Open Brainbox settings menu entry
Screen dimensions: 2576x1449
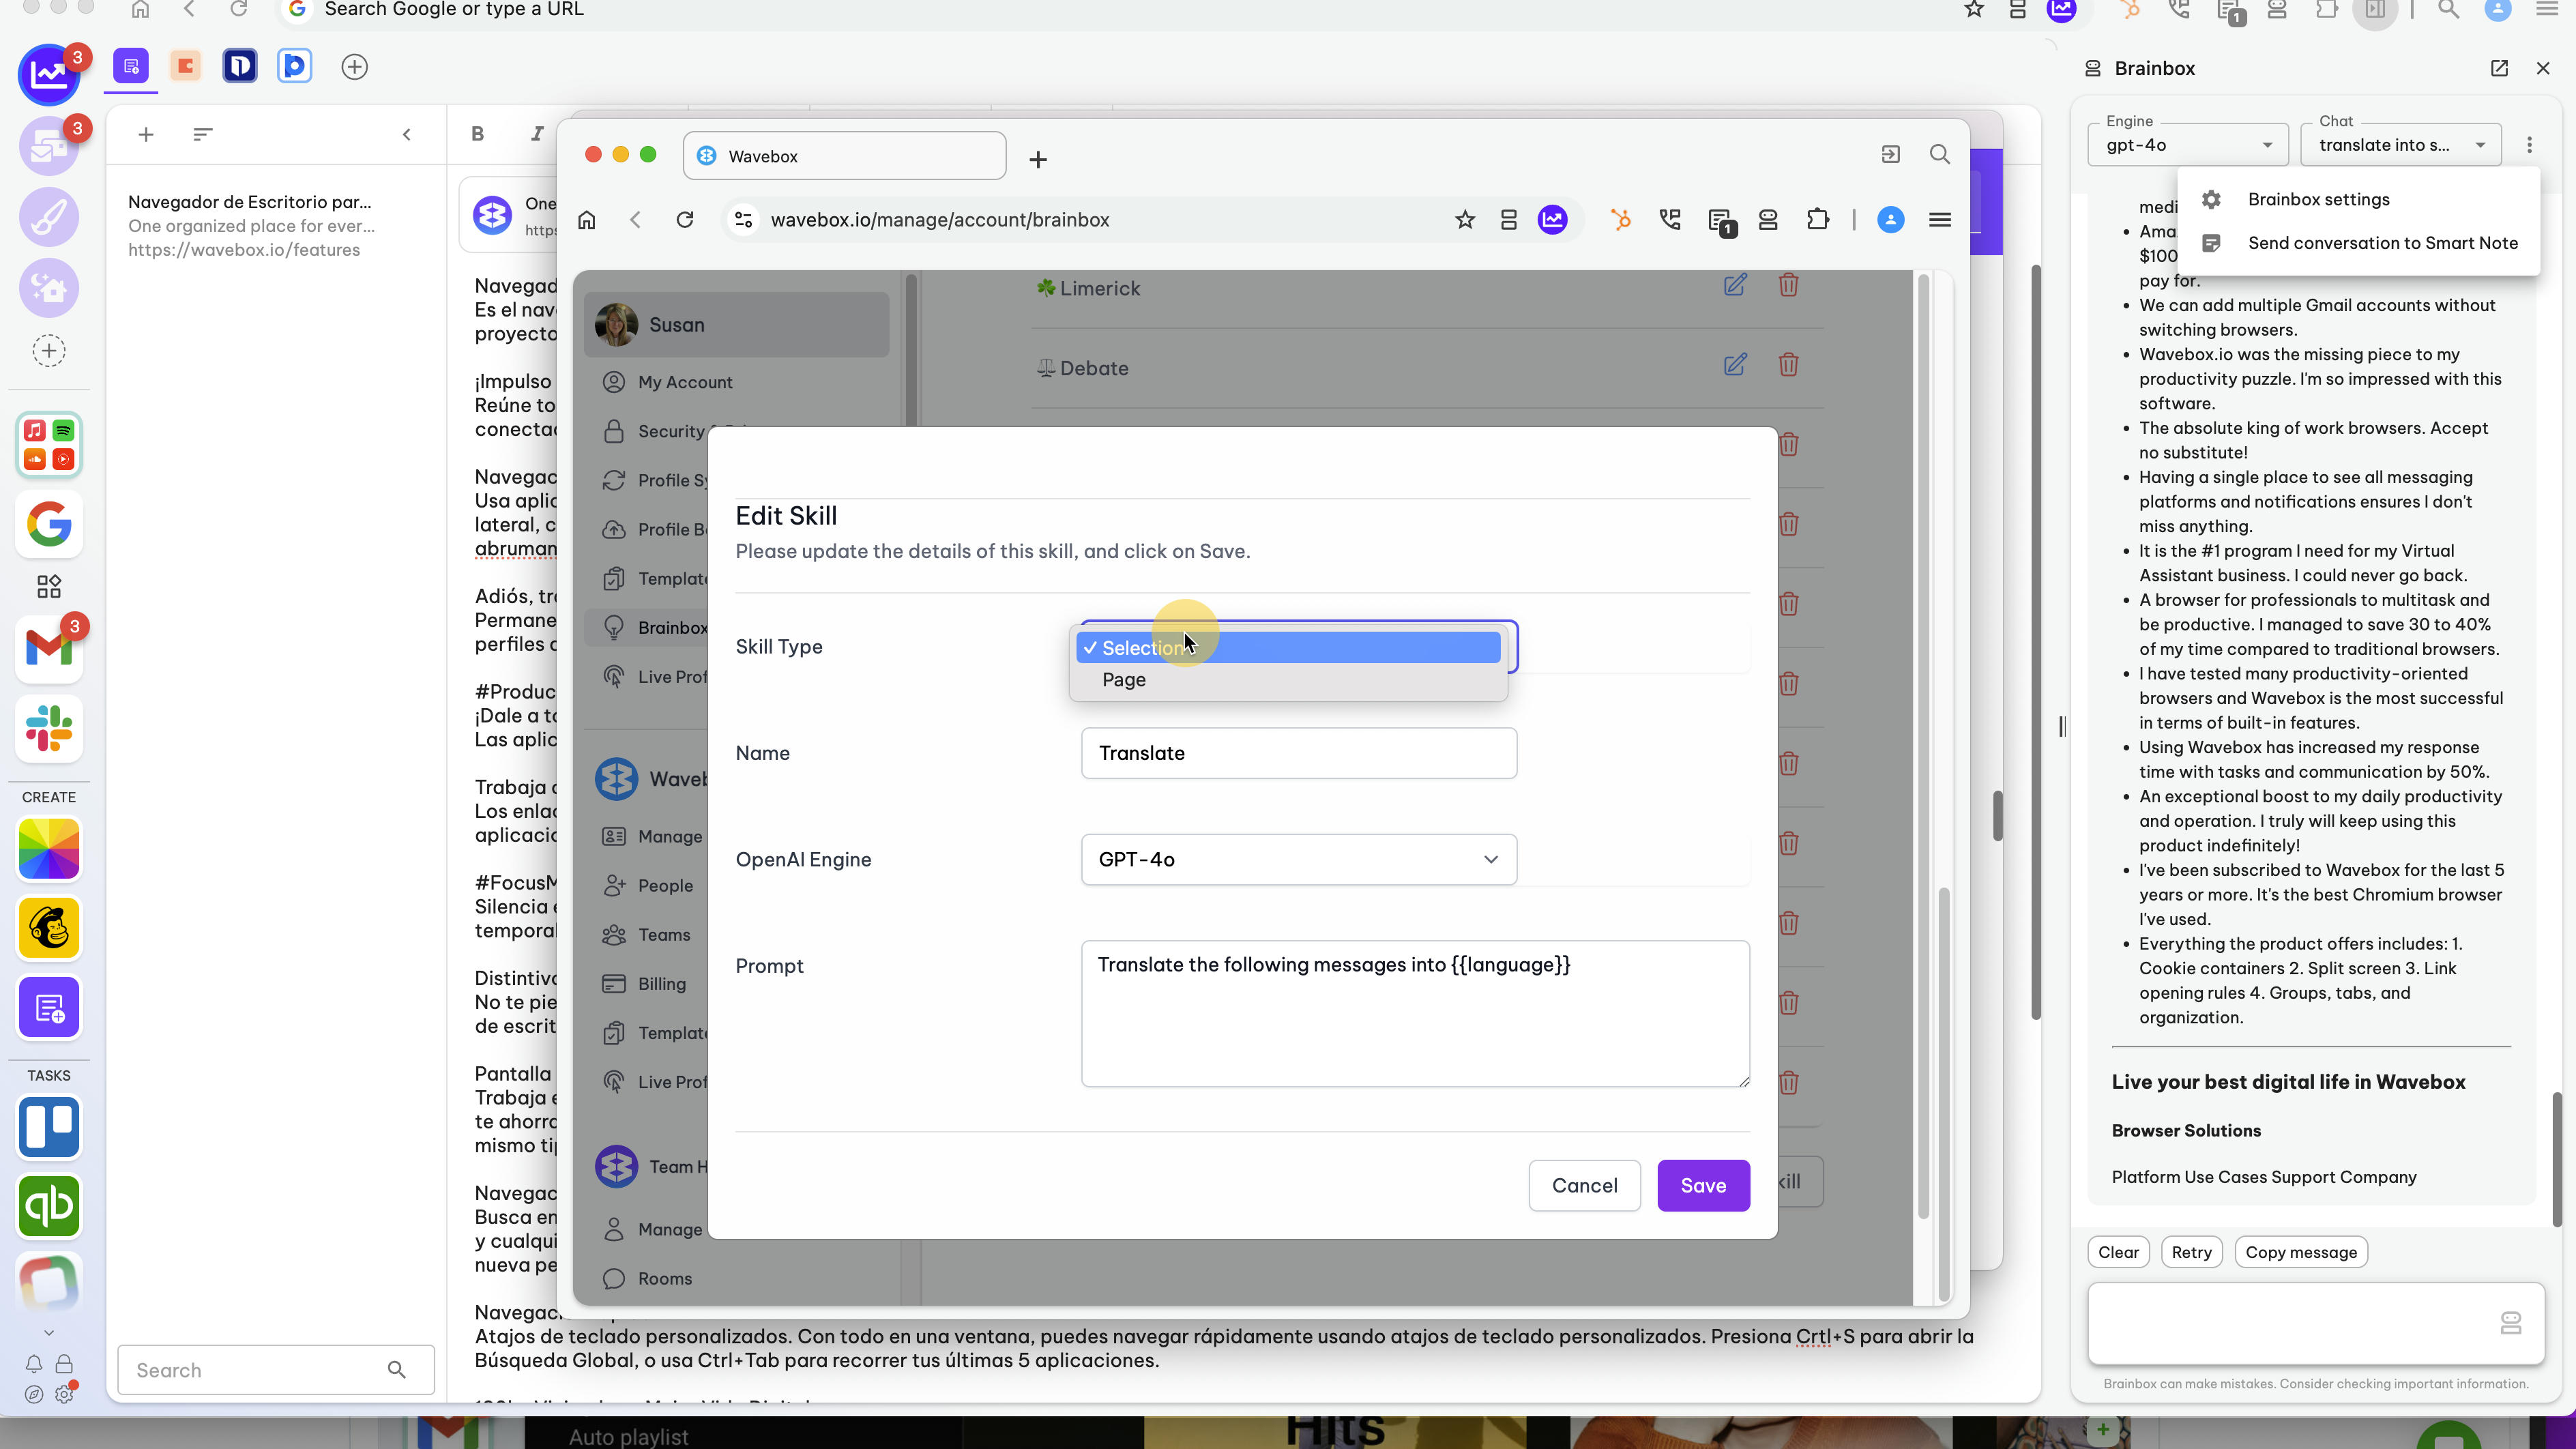pos(2358,199)
